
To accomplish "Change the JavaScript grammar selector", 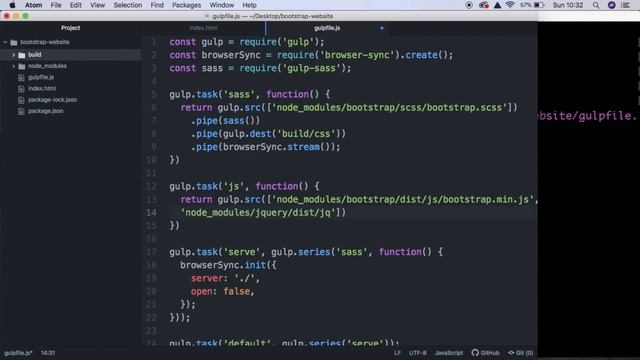I will pos(449,353).
